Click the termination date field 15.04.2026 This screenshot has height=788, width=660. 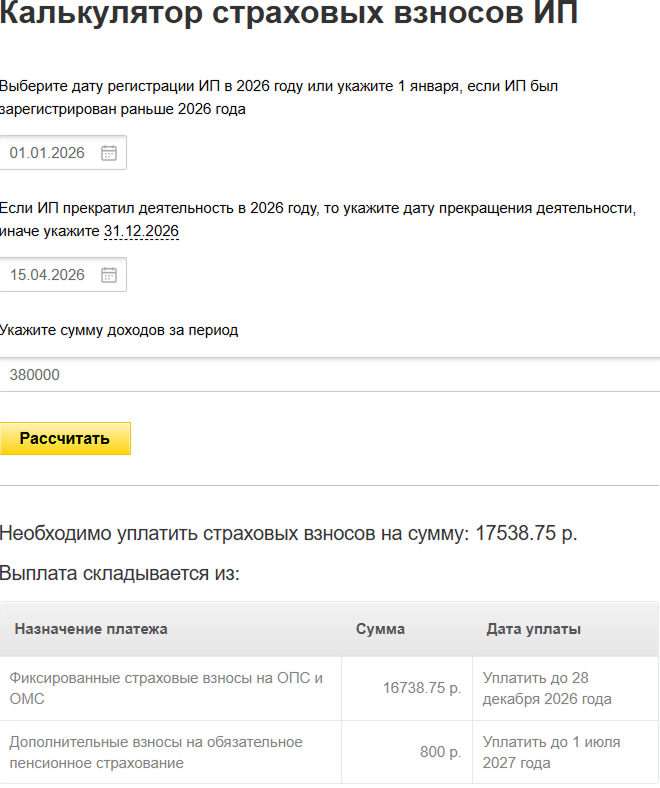tap(63, 275)
